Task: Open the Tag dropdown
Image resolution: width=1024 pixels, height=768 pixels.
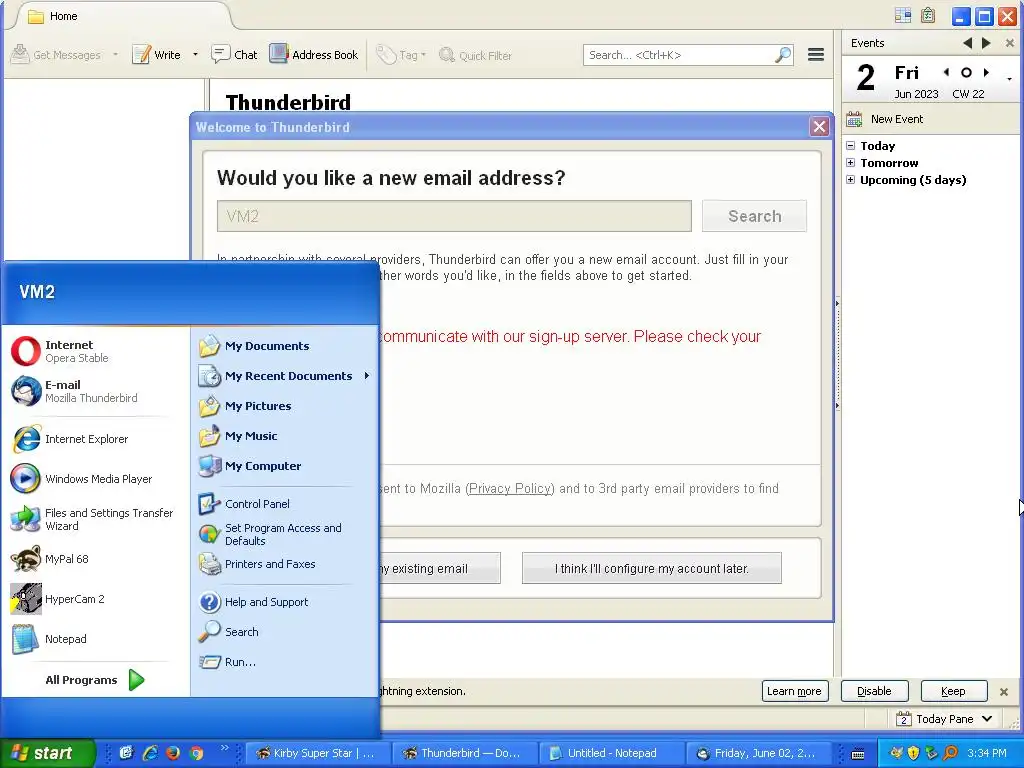Action: [402, 56]
